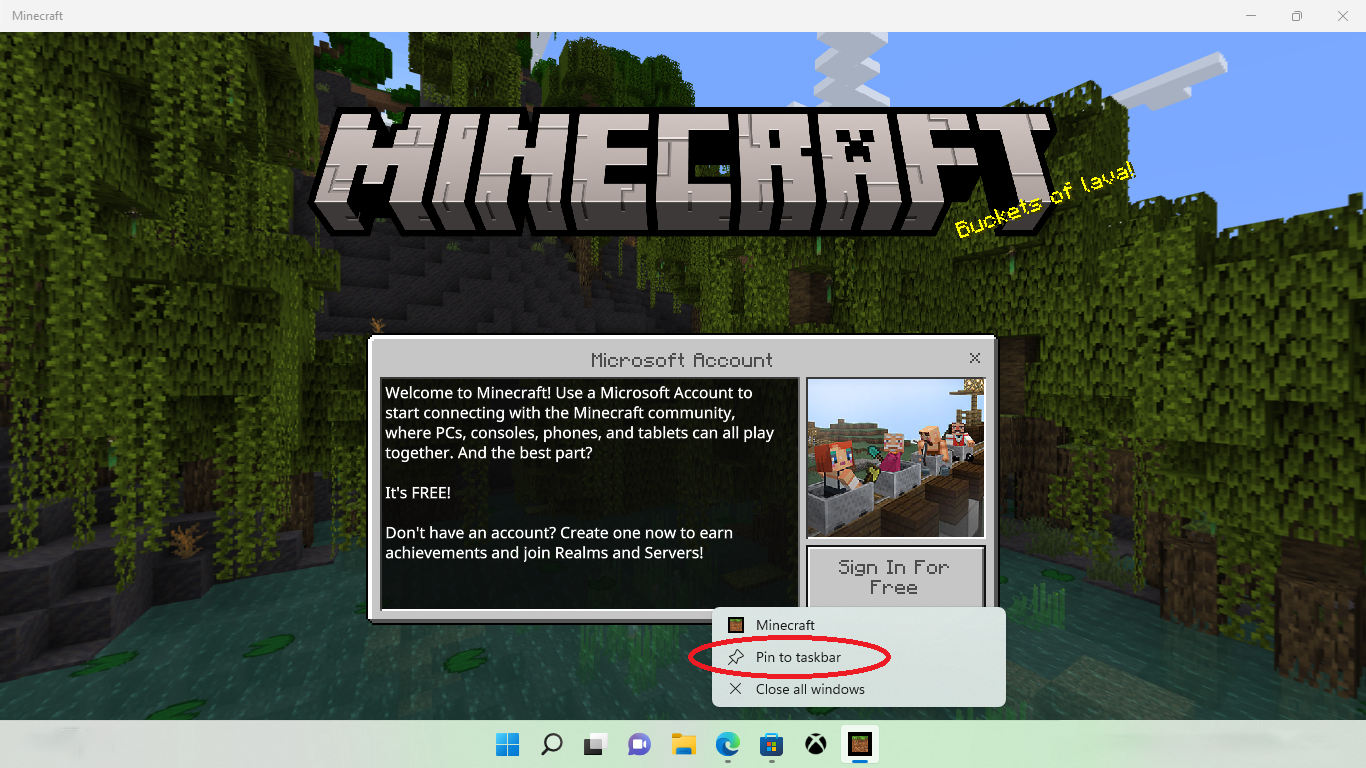Open Xbox app from taskbar
The image size is (1366, 768).
816,744
